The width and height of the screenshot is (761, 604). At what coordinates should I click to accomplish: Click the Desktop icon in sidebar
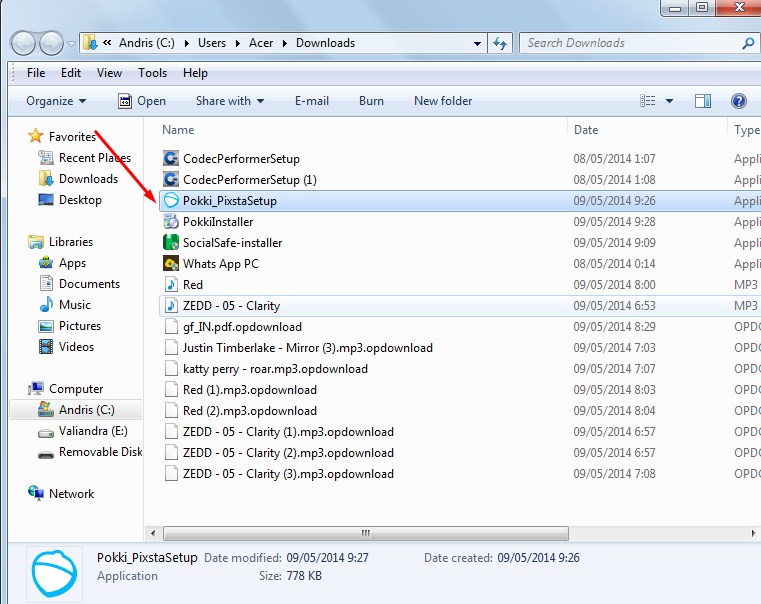(46, 199)
